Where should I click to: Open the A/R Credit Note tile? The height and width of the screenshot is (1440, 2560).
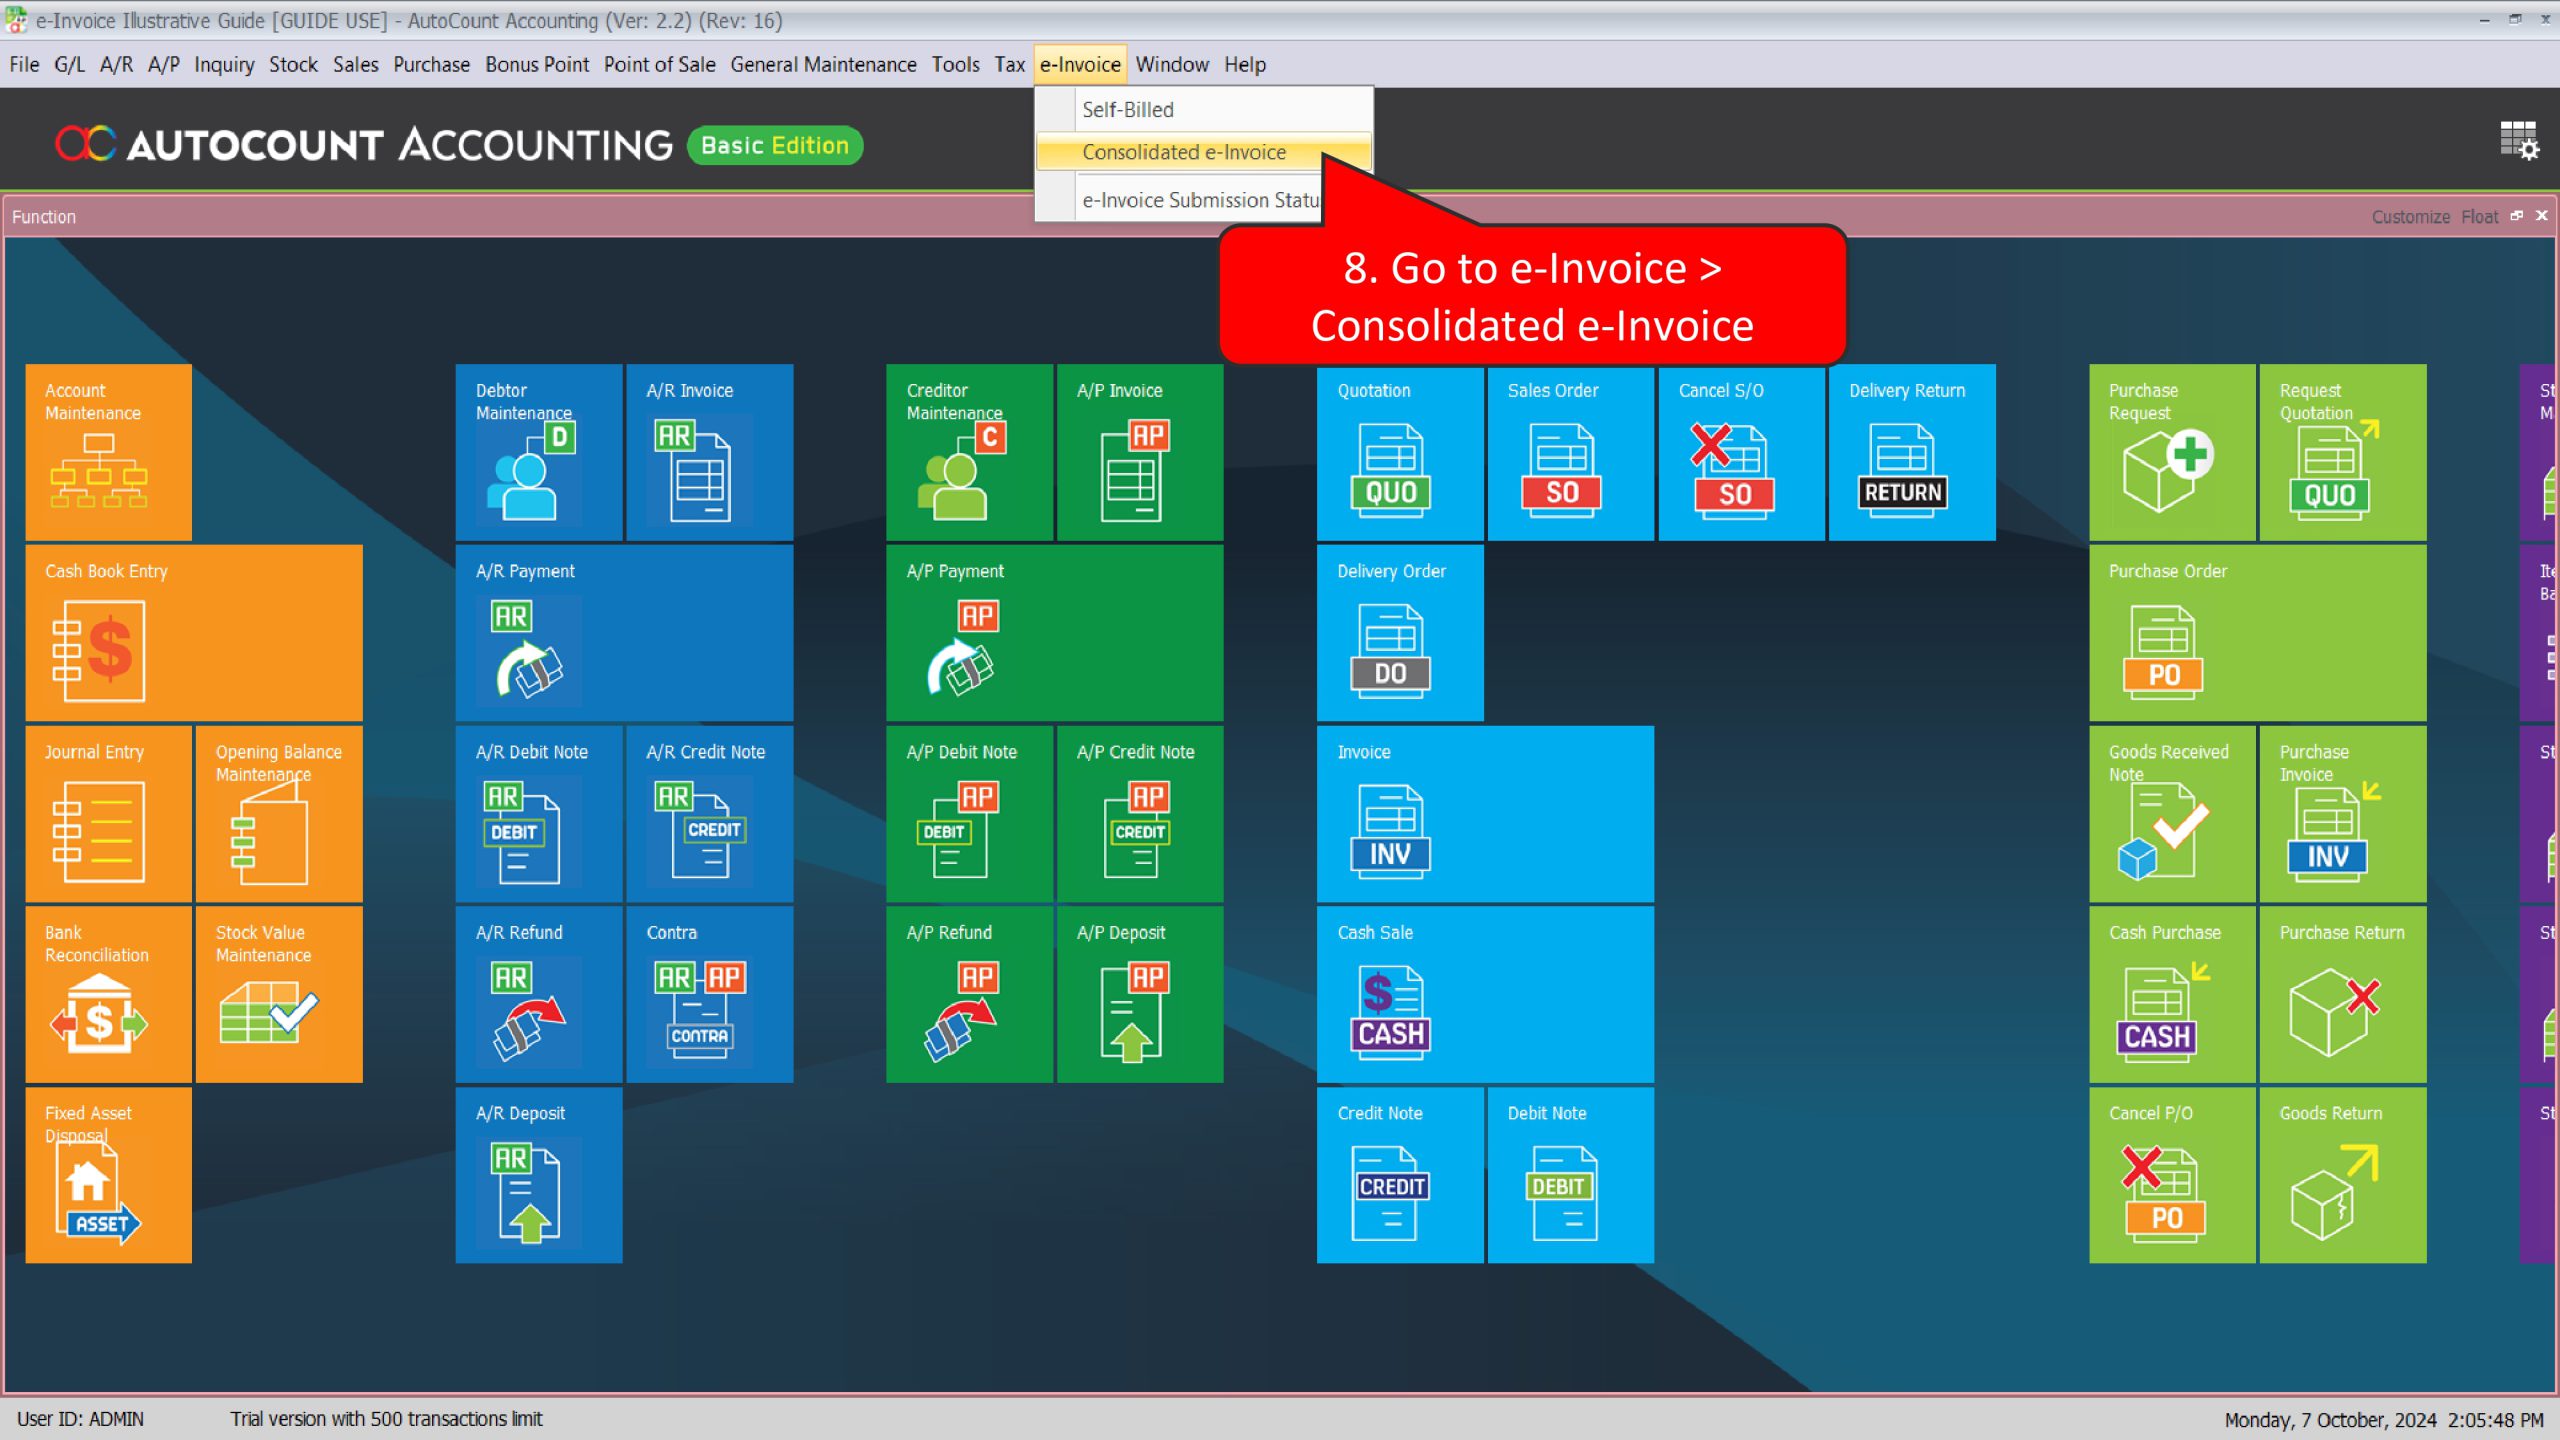click(710, 814)
